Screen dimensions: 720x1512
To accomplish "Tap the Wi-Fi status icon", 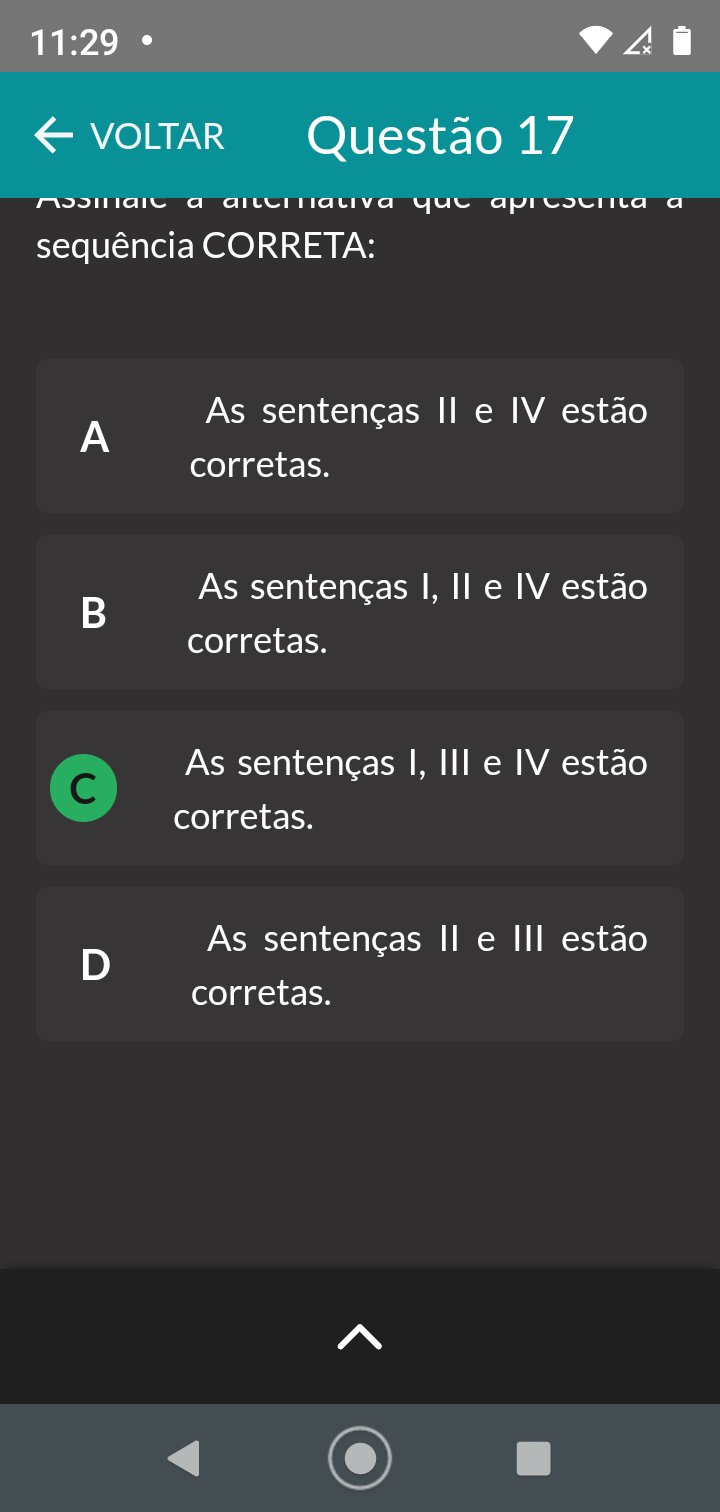I will [x=595, y=41].
